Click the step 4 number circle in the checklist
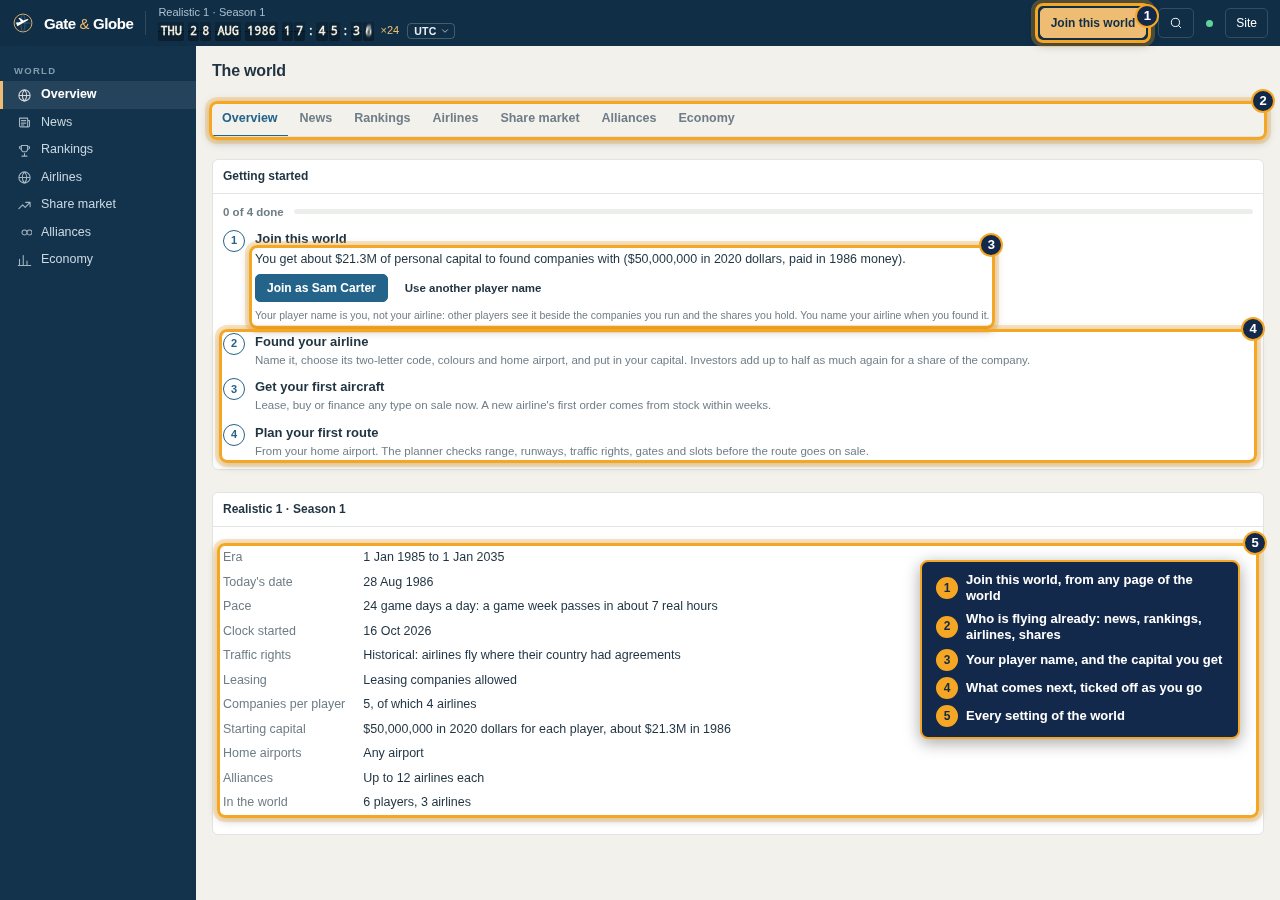Viewport: 1280px width, 900px height. pyautogui.click(x=234, y=435)
